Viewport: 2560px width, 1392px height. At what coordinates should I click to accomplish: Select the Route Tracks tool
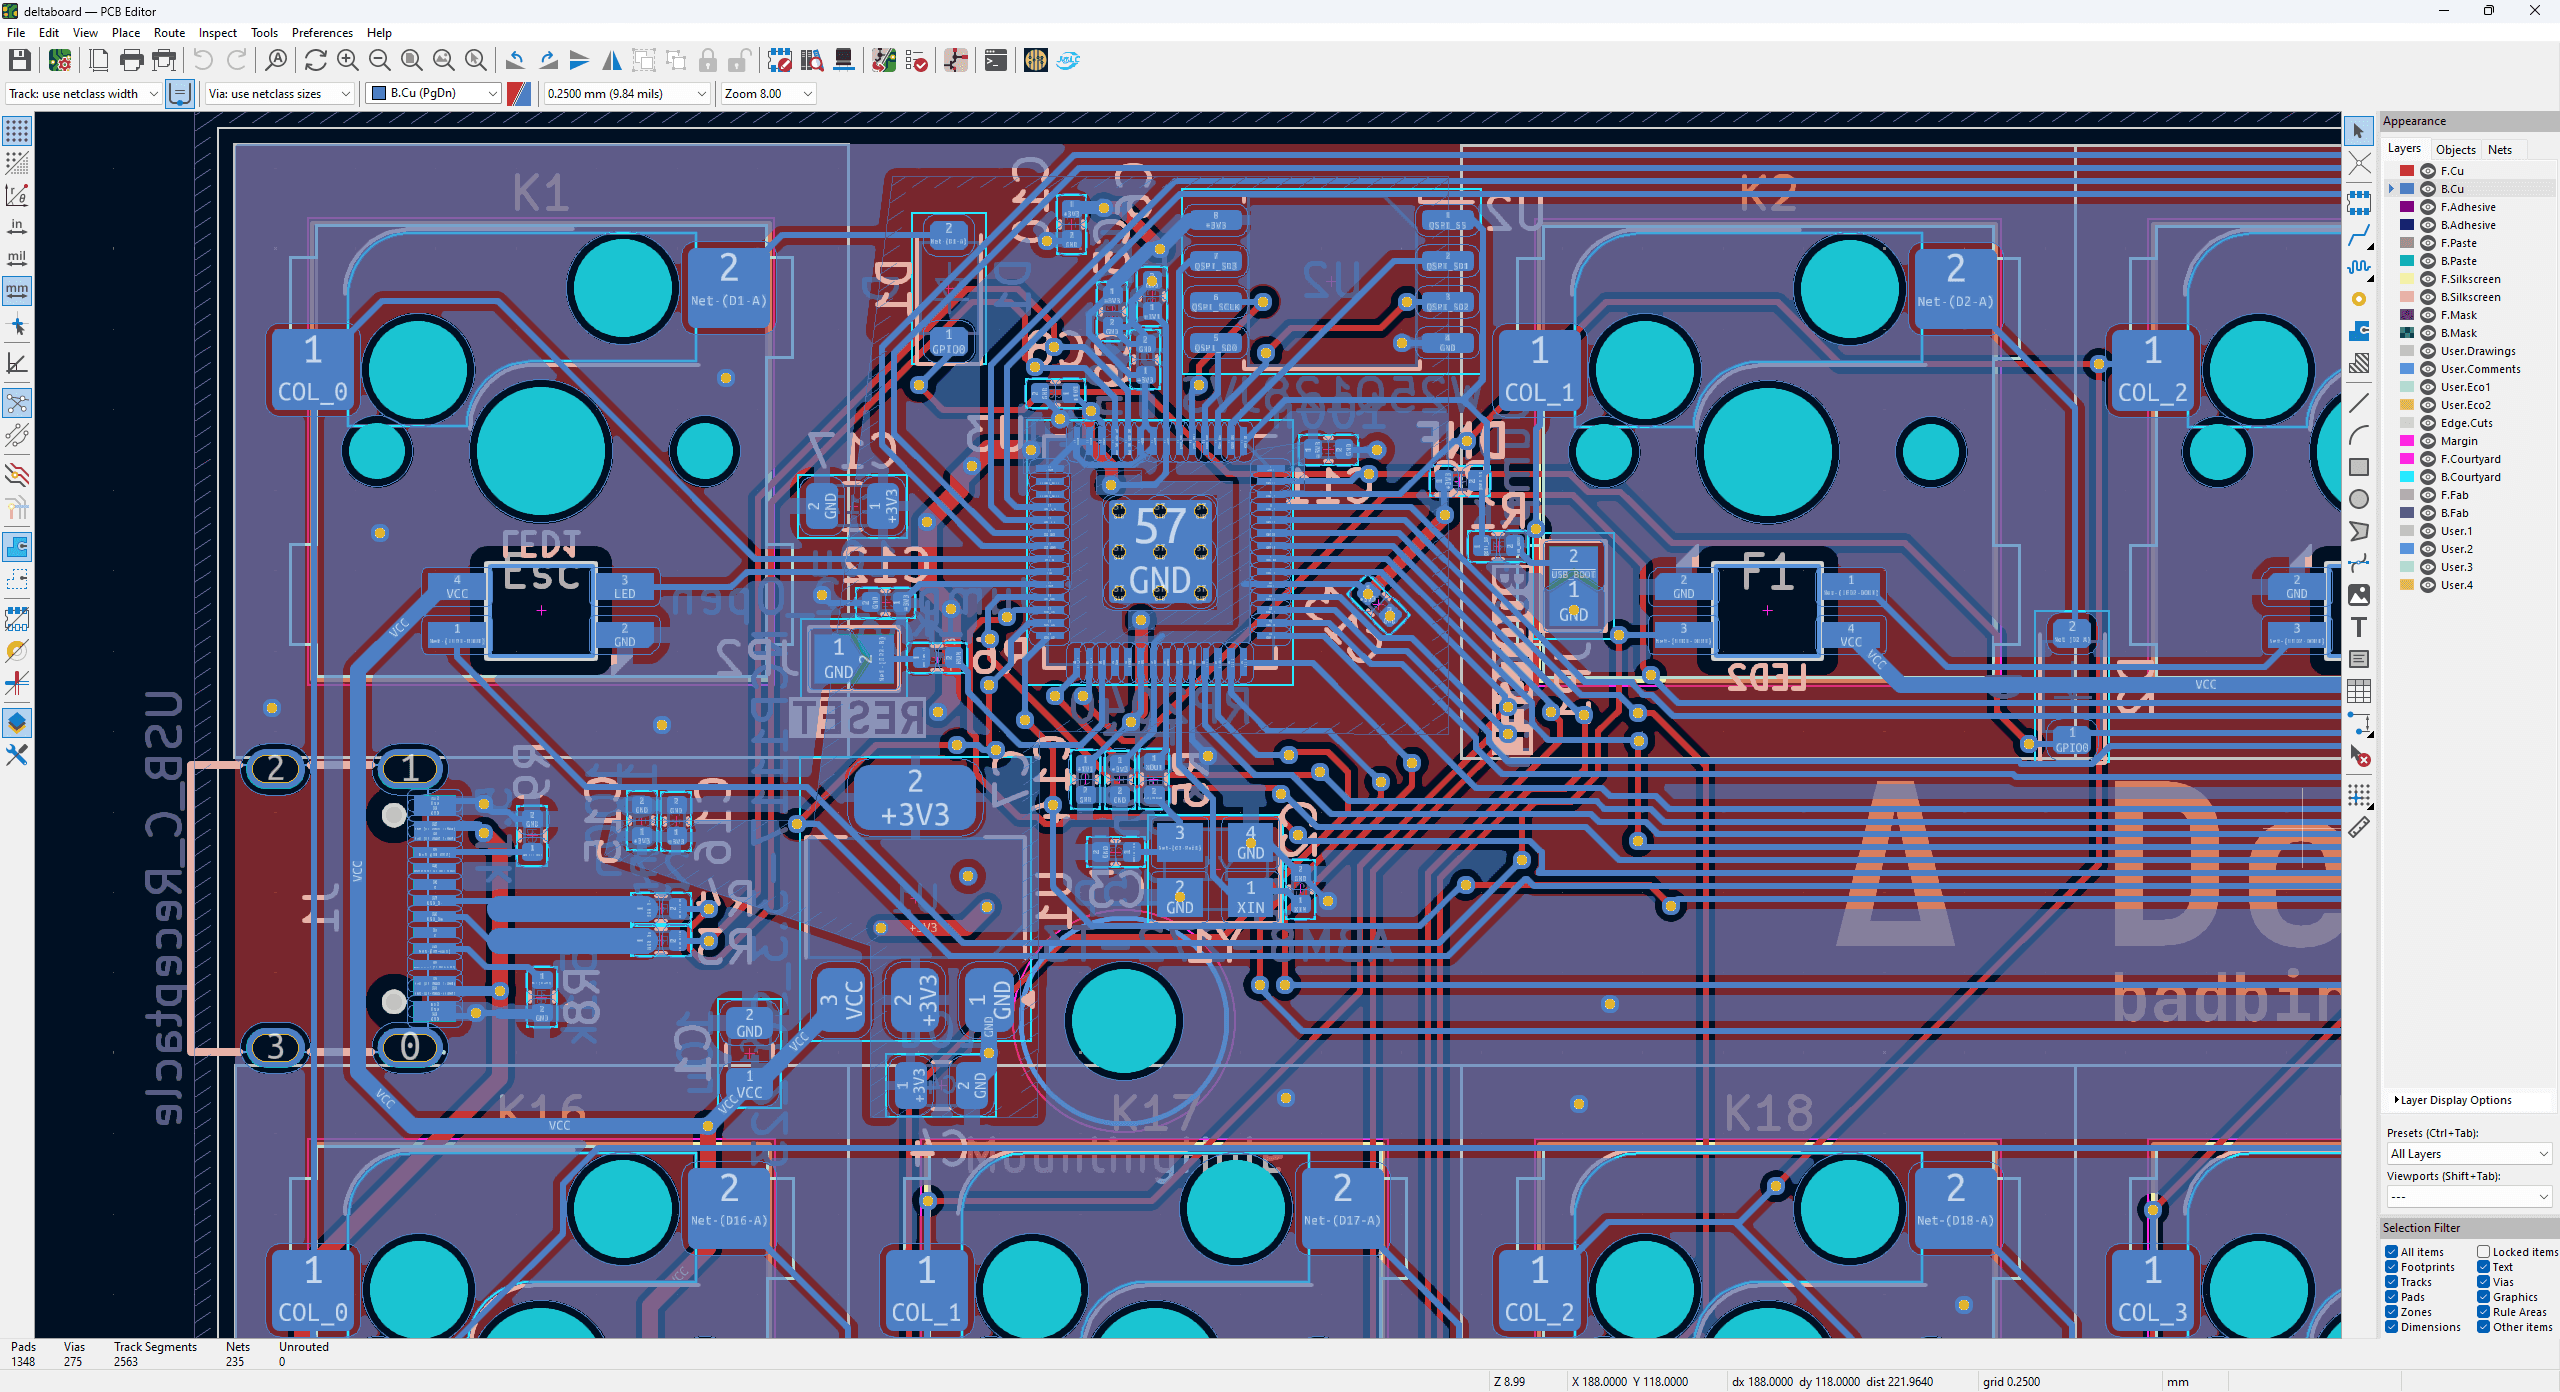coord(2358,236)
